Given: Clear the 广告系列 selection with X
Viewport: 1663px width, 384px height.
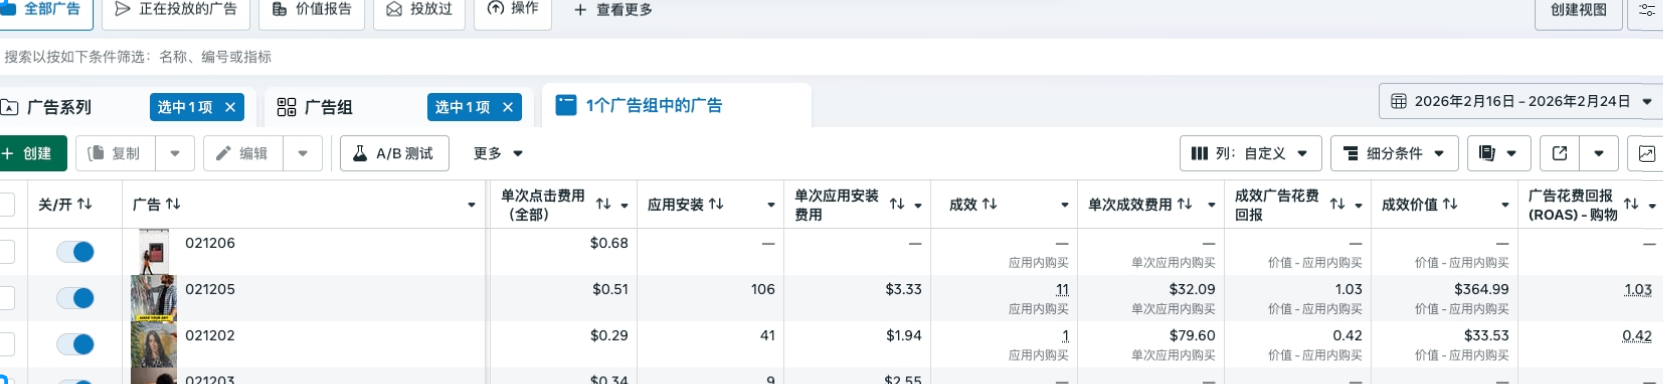Looking at the screenshot, I should click(x=231, y=107).
